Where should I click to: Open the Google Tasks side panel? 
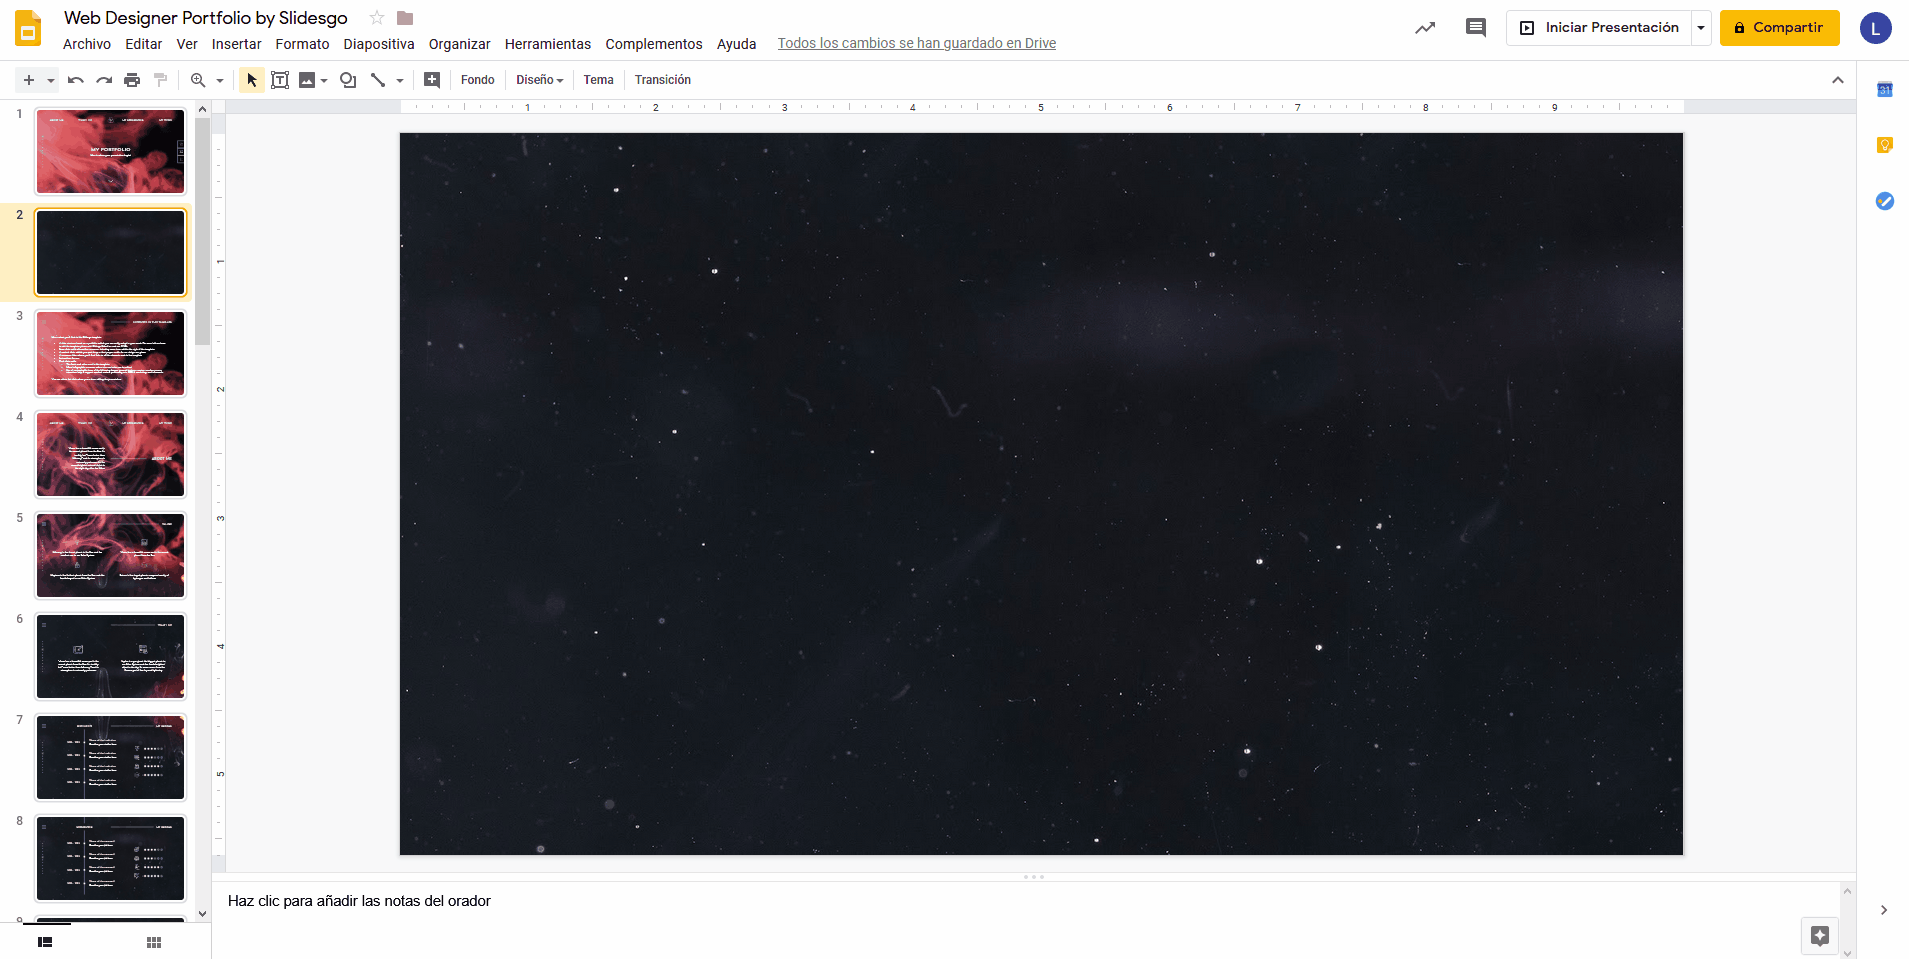pyautogui.click(x=1885, y=201)
